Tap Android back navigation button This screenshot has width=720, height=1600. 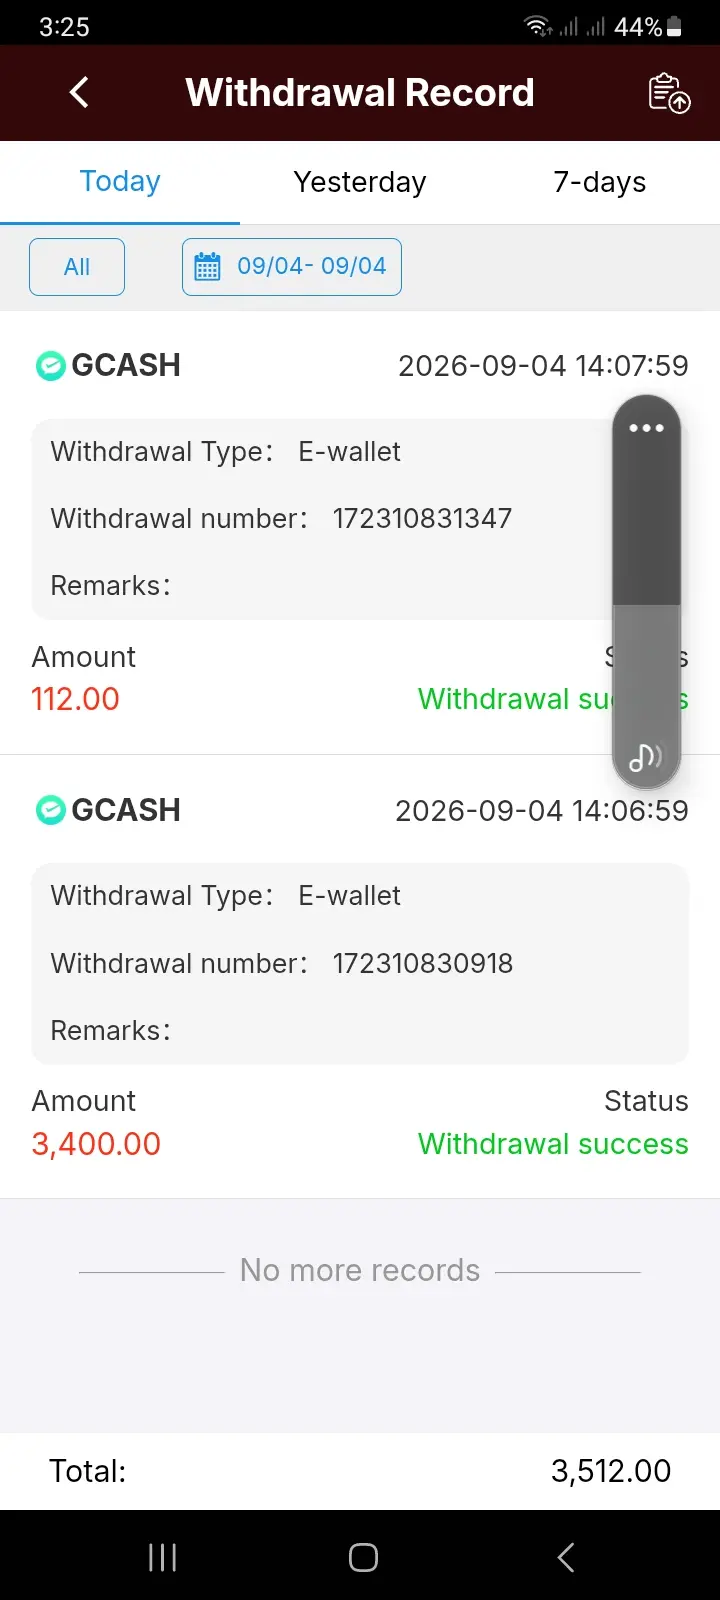click(566, 1556)
